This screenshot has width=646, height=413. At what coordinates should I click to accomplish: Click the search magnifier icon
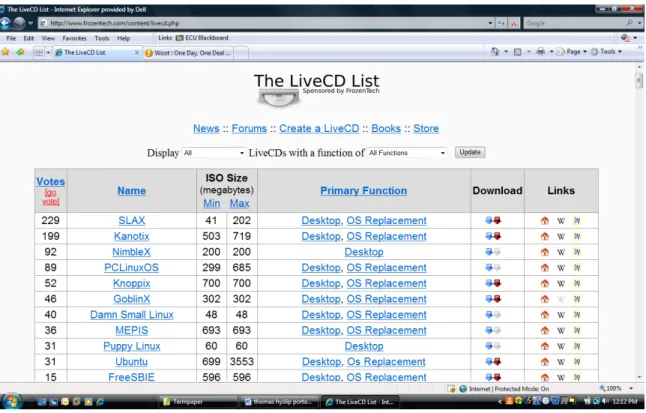click(x=629, y=23)
